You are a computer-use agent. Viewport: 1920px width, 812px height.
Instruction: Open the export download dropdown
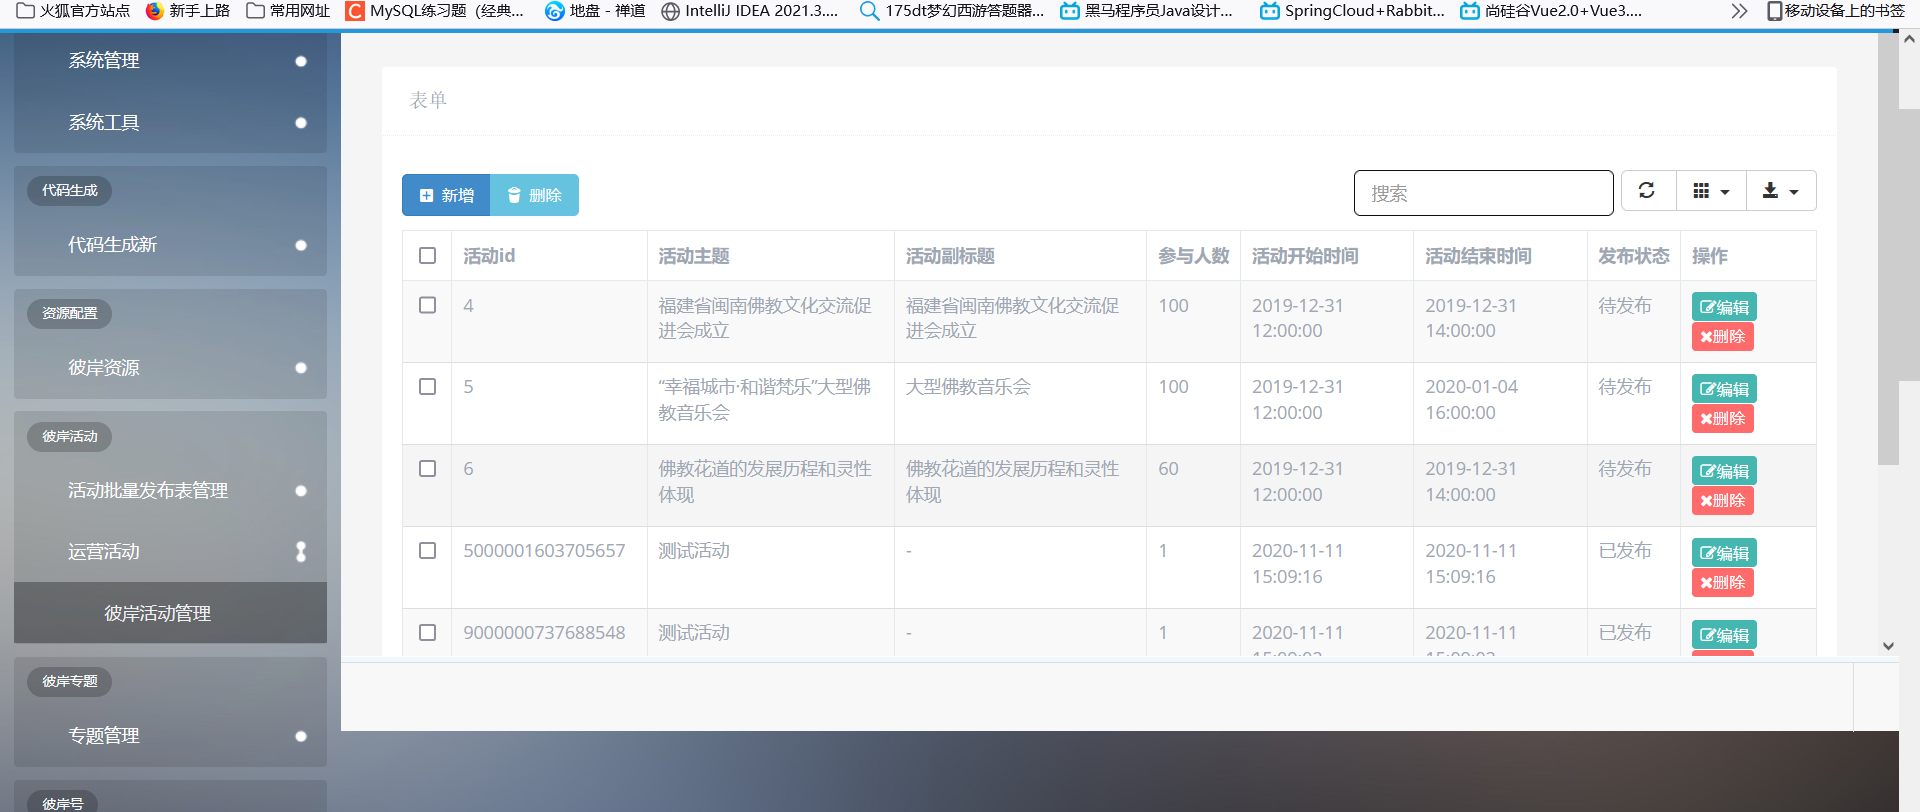[1781, 190]
